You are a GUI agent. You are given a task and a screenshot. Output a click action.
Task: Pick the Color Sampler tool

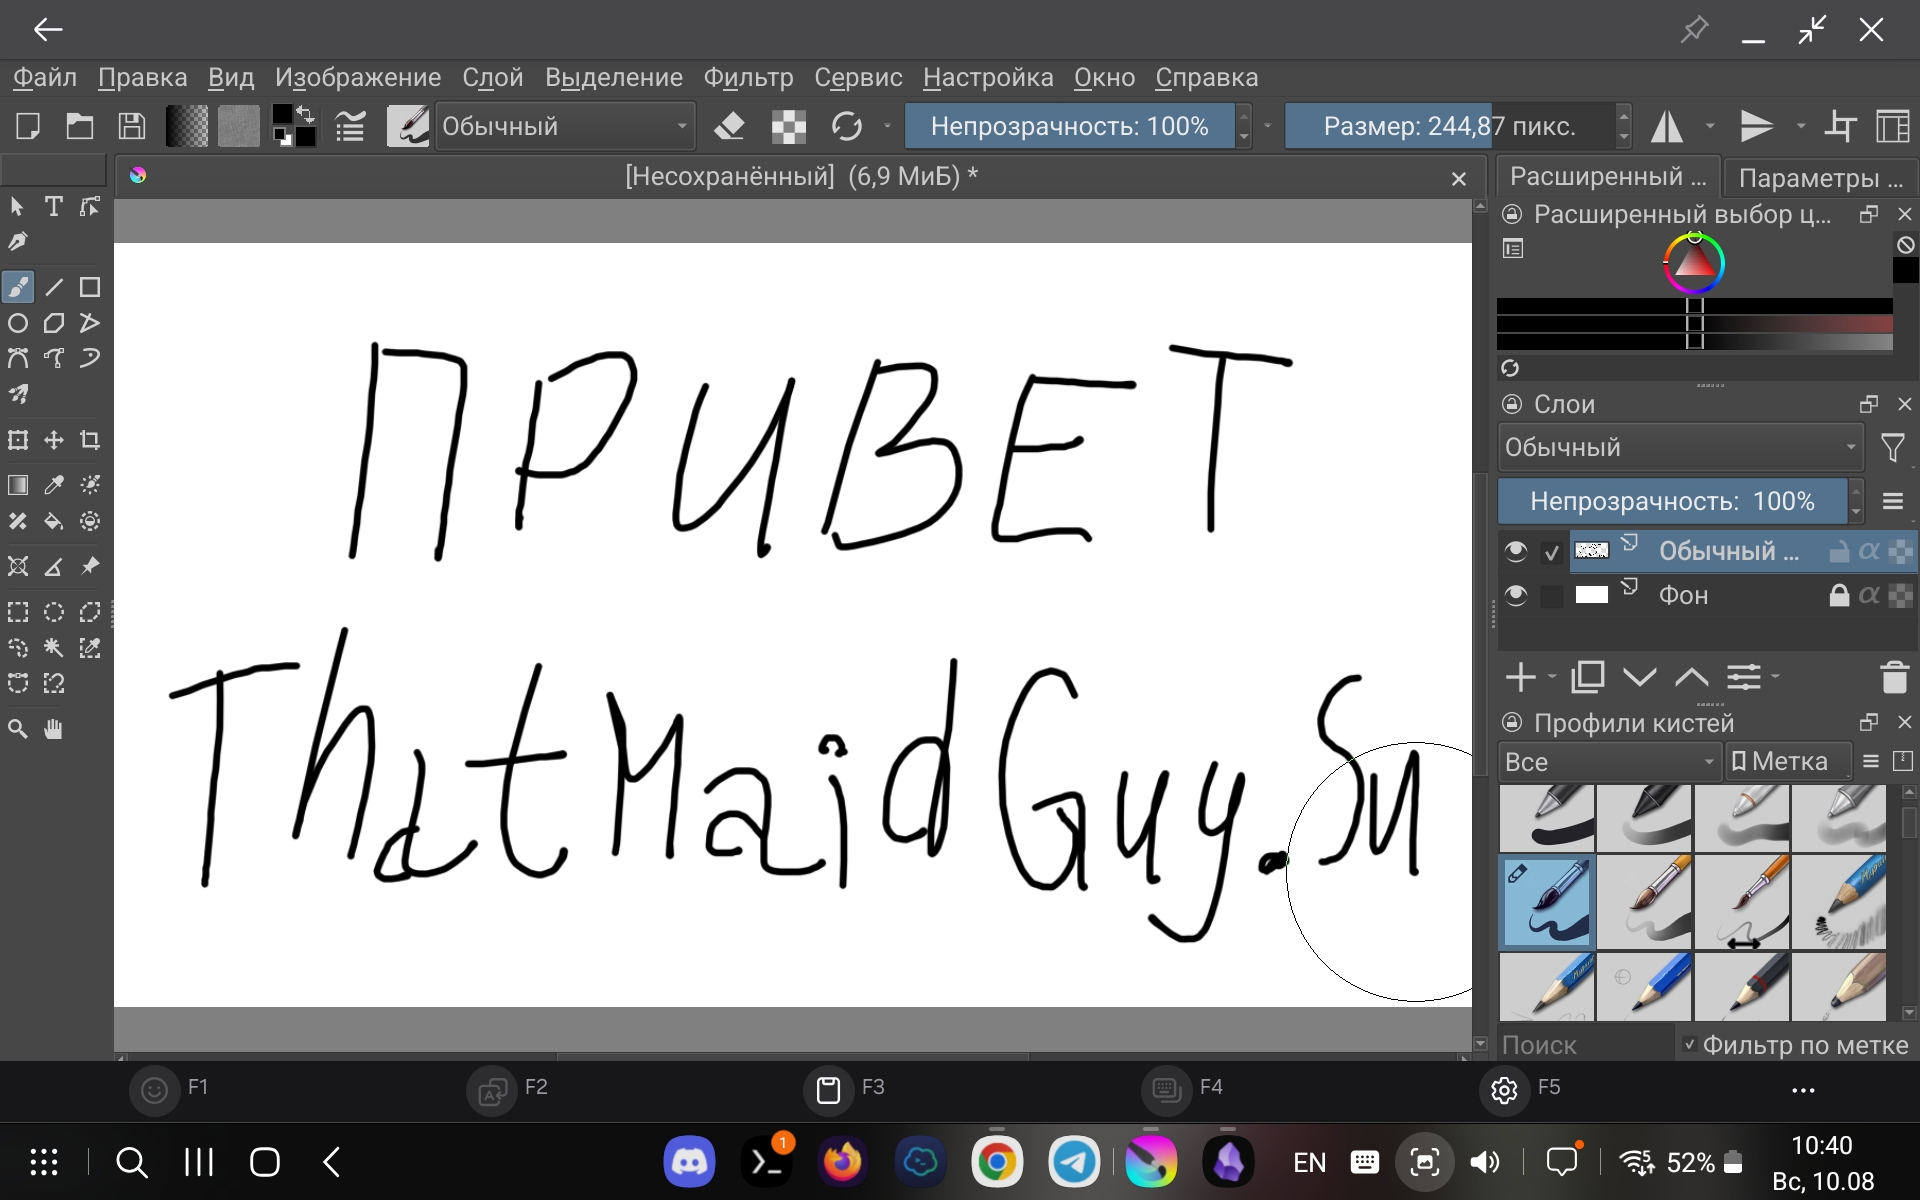coord(53,485)
